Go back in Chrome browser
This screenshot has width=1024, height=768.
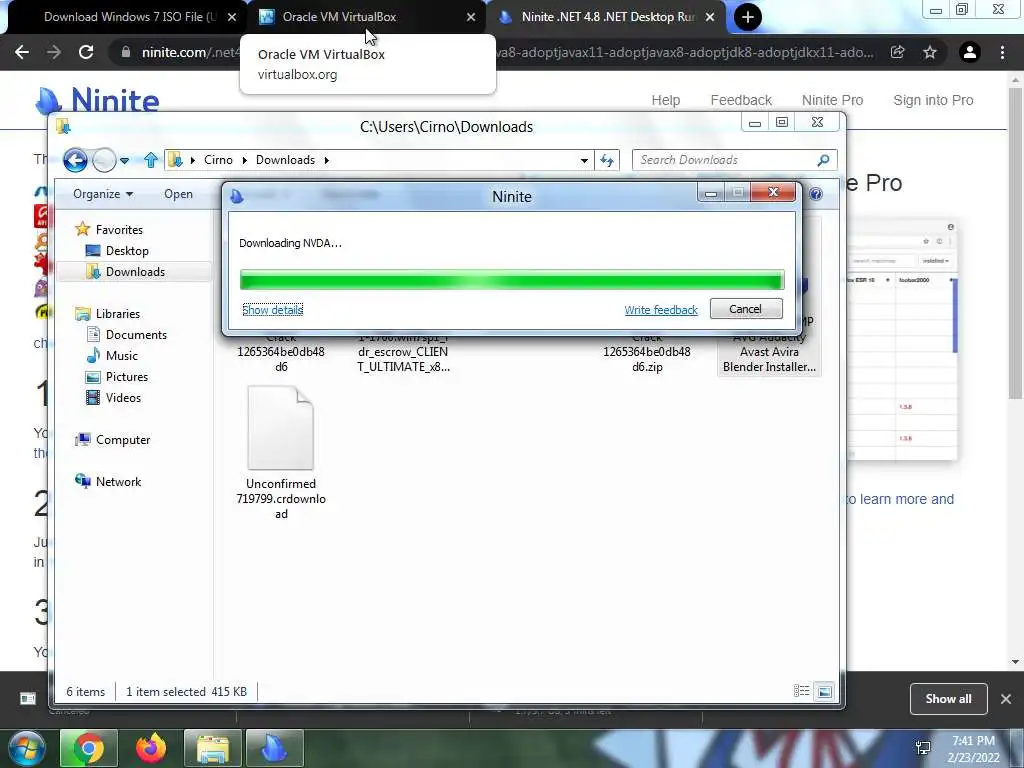coord(22,52)
